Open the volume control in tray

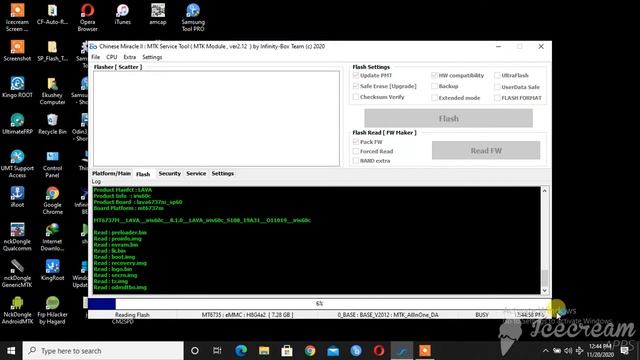568,351
